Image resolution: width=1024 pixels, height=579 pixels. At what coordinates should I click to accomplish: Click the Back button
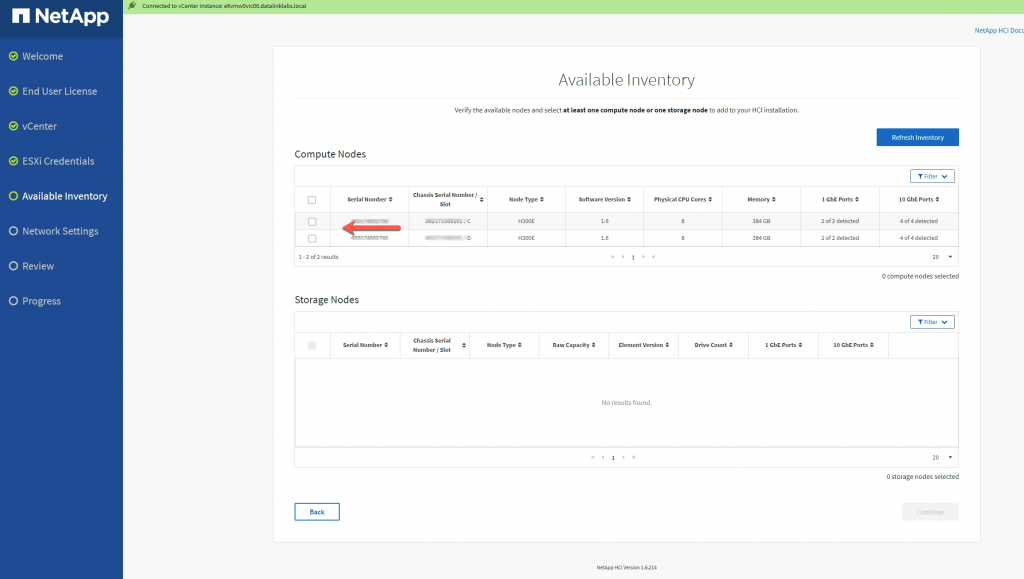click(x=317, y=512)
